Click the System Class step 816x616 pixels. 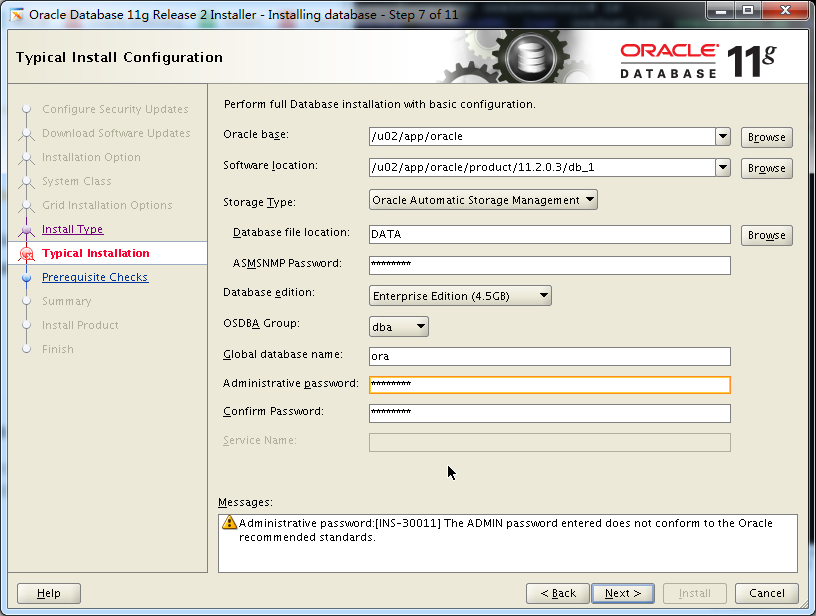(76, 181)
